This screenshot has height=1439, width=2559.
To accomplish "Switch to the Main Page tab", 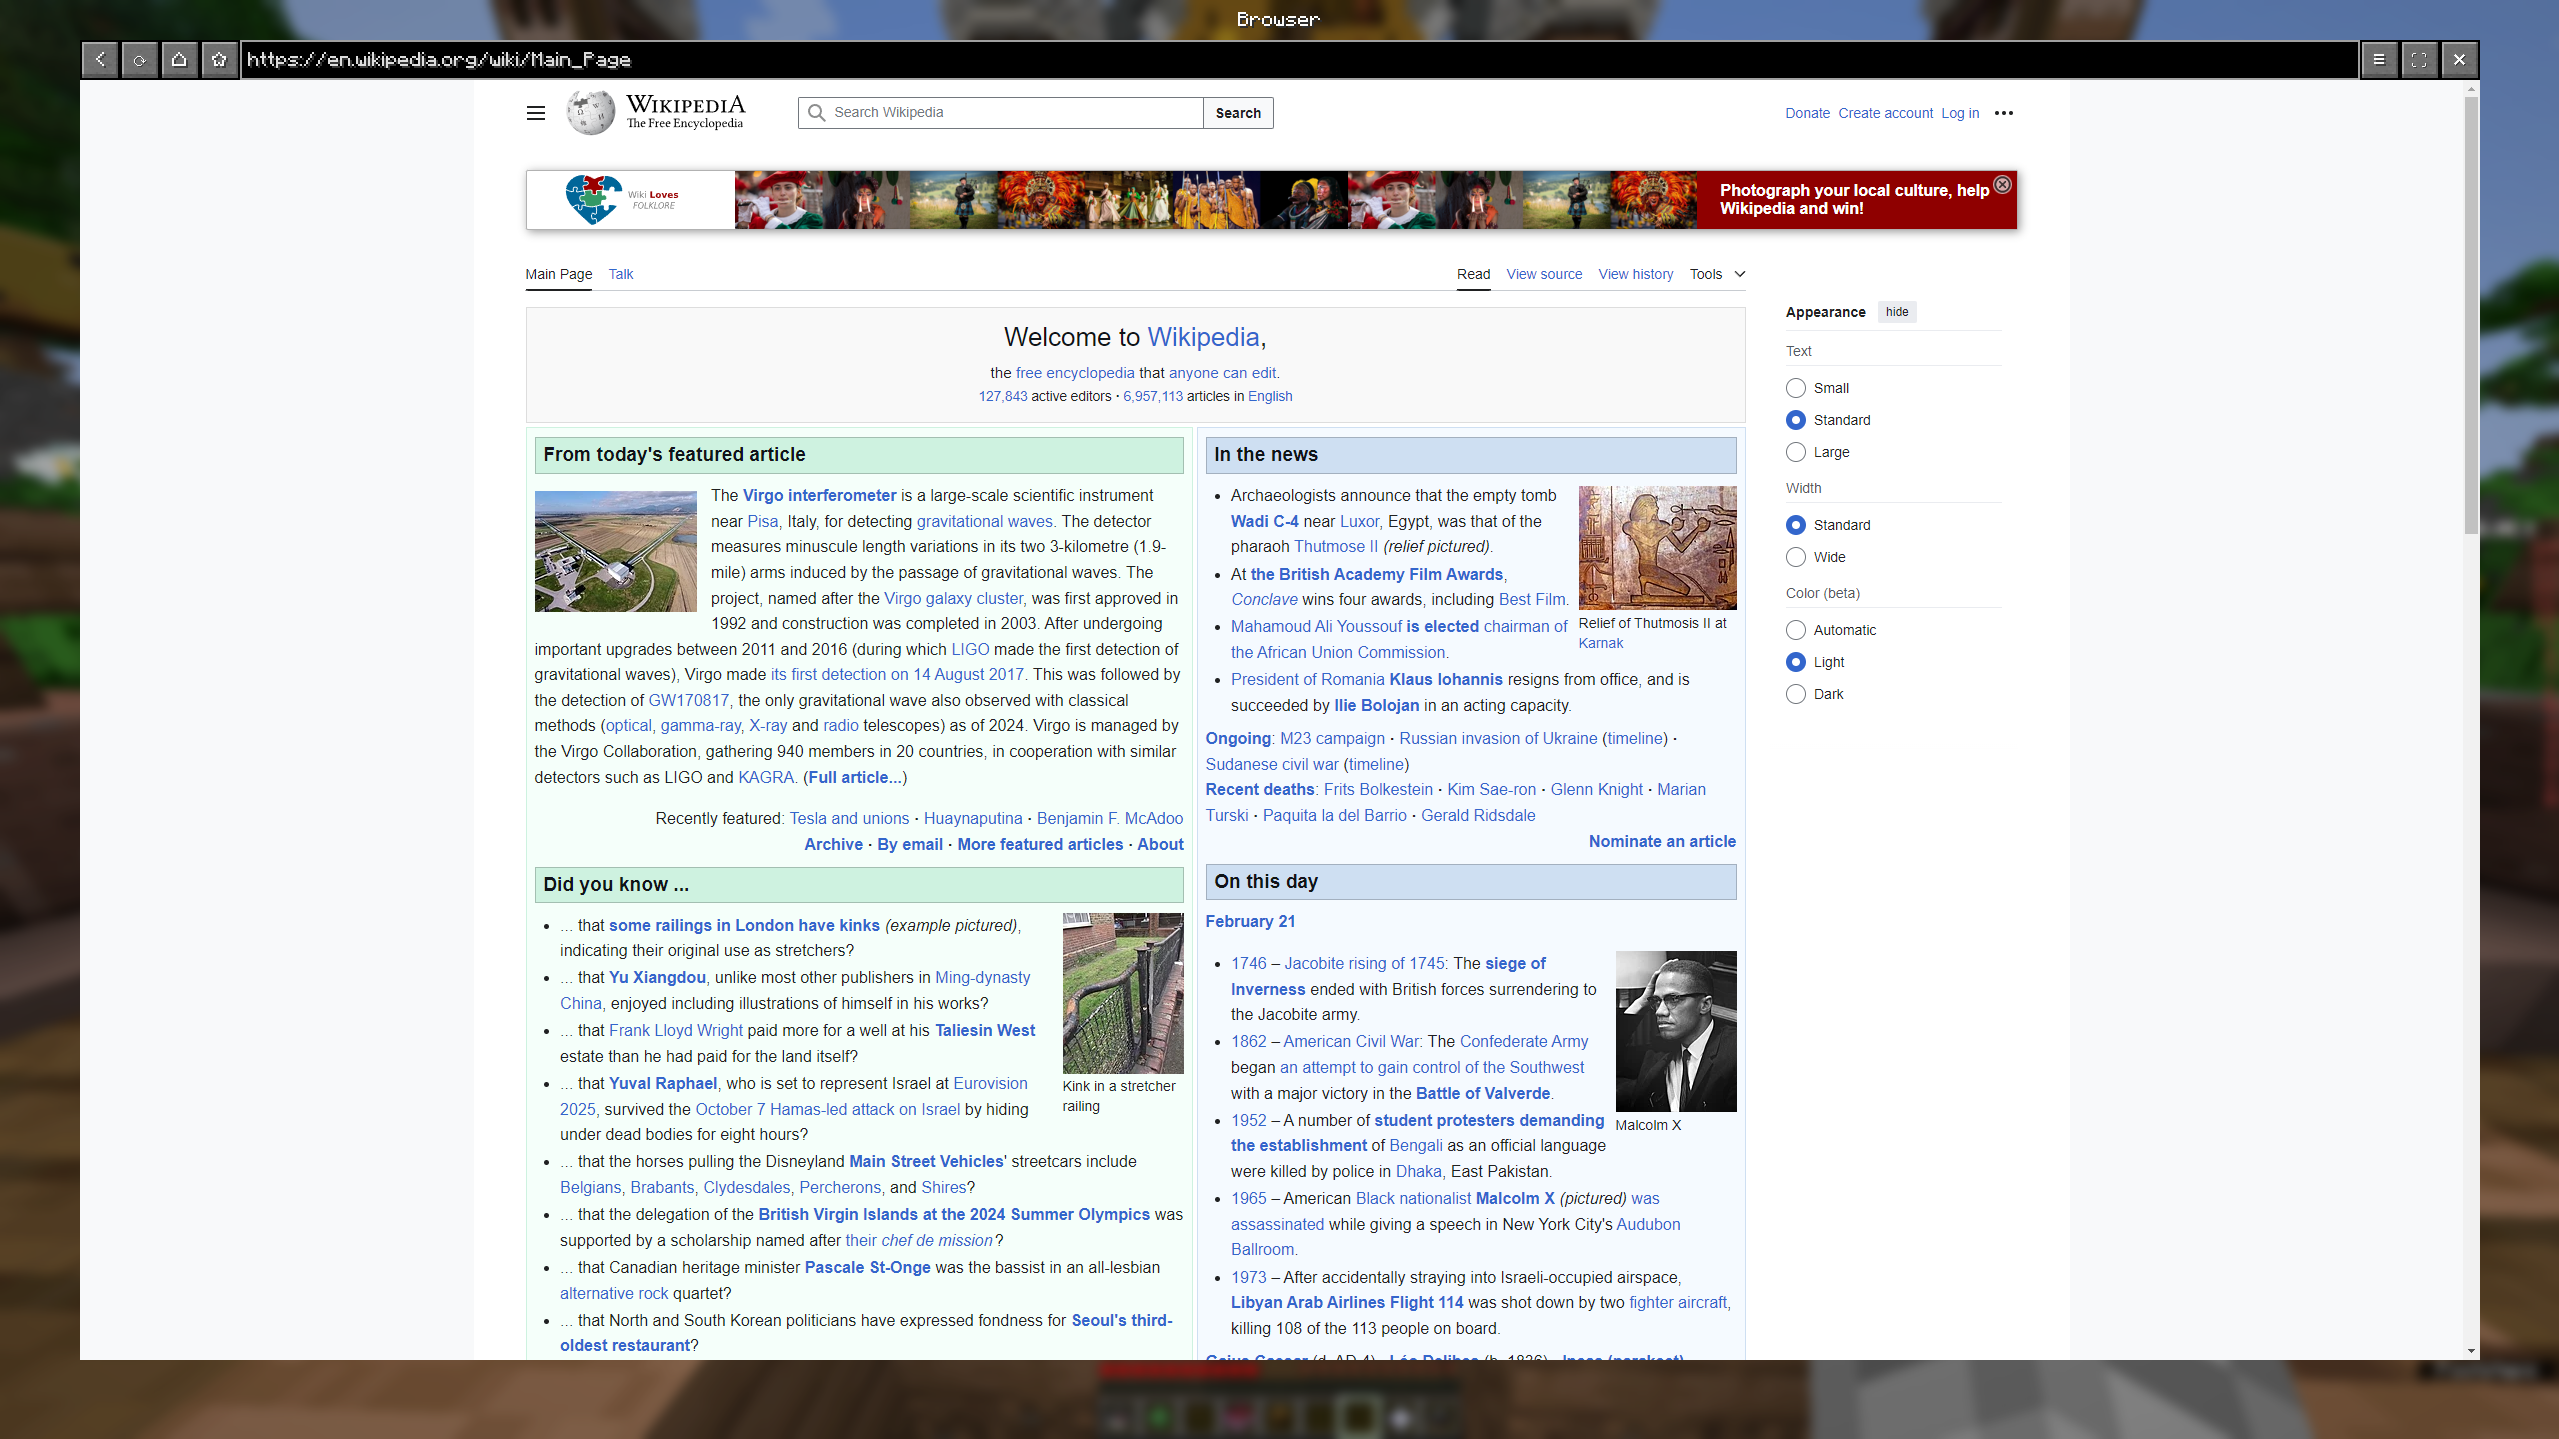I will pos(559,274).
